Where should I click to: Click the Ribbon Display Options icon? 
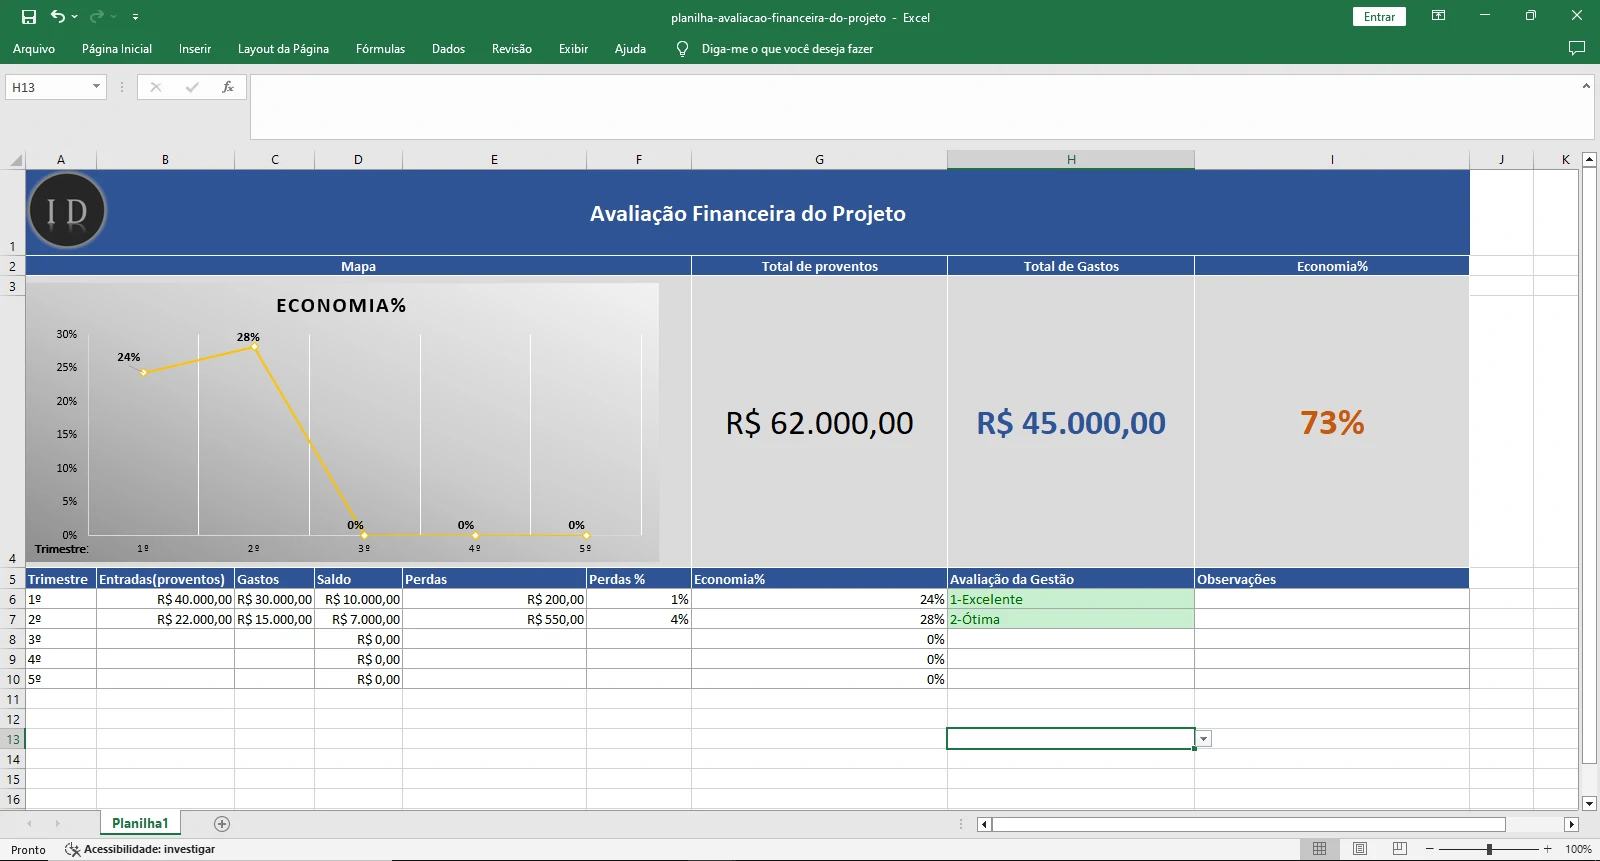tap(1438, 16)
